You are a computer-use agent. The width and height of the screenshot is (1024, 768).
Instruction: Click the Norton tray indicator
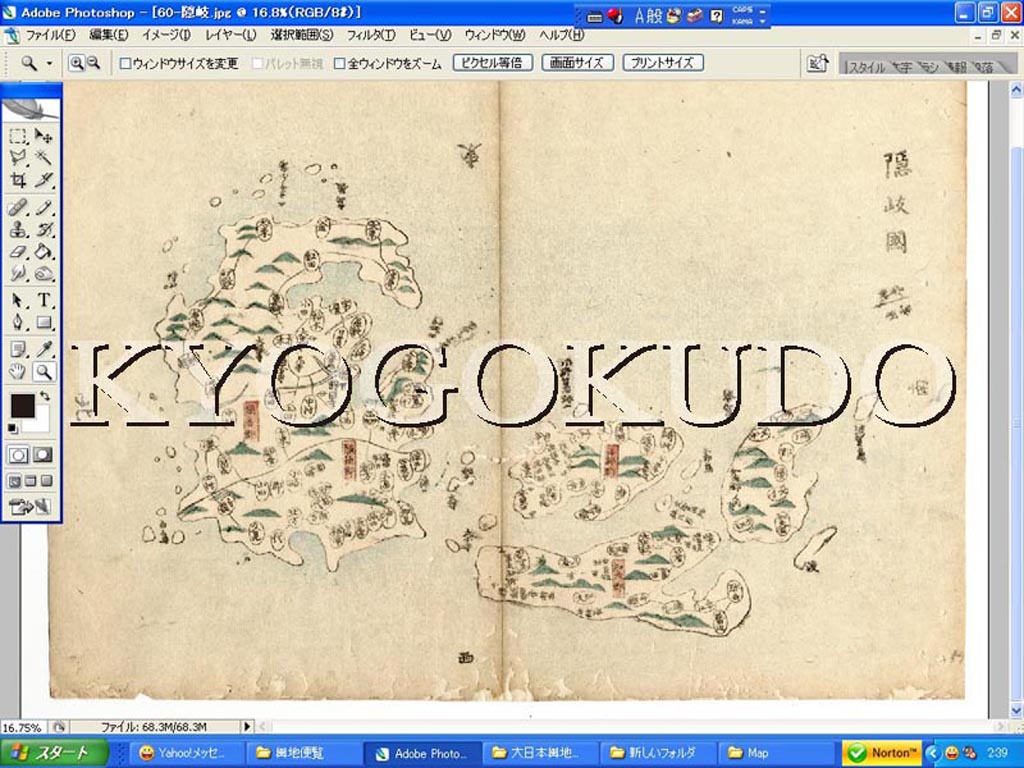883,753
